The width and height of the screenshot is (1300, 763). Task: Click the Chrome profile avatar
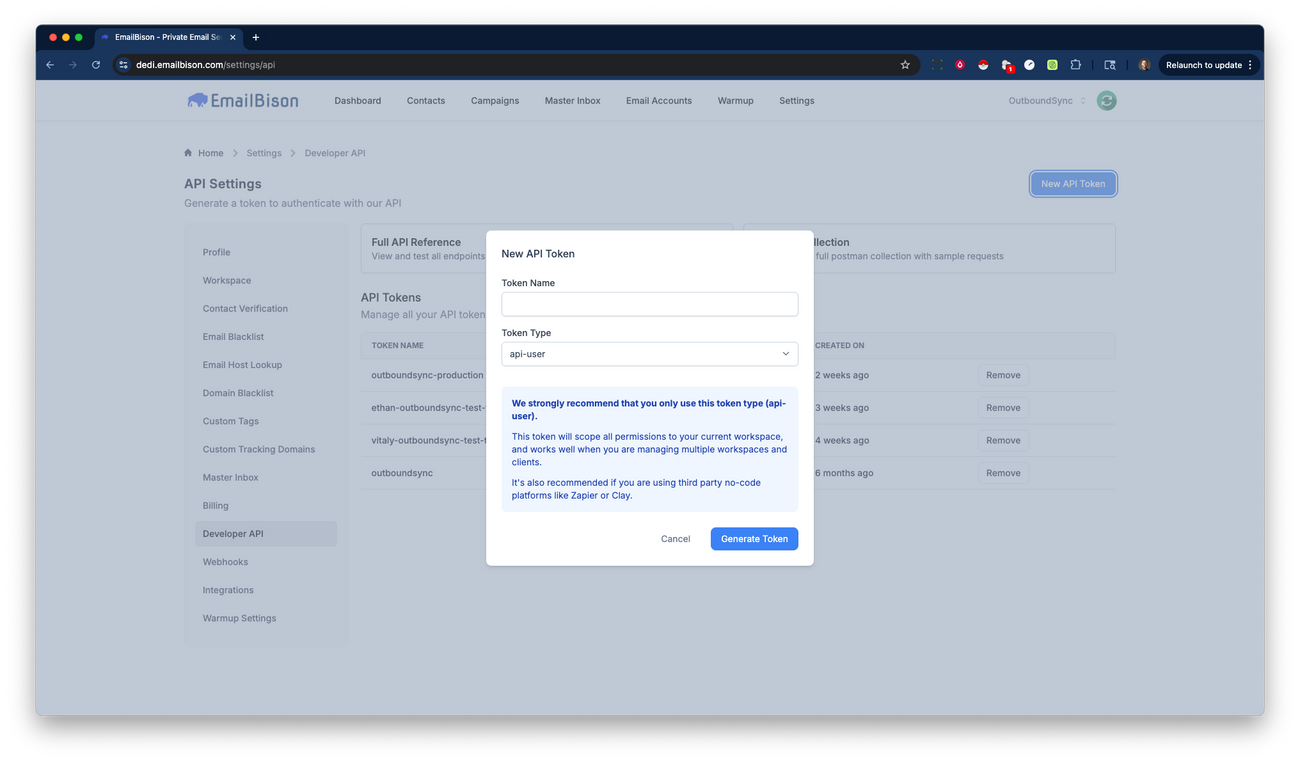(x=1143, y=64)
